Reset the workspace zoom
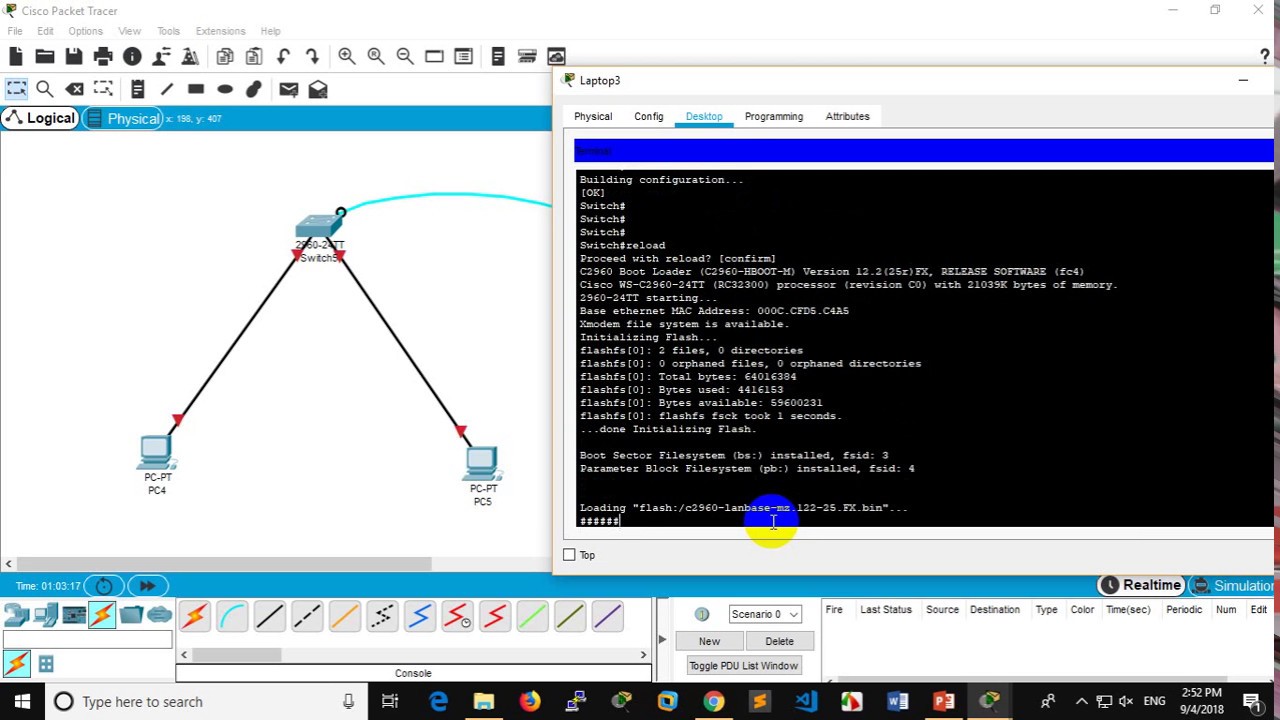 376,57
